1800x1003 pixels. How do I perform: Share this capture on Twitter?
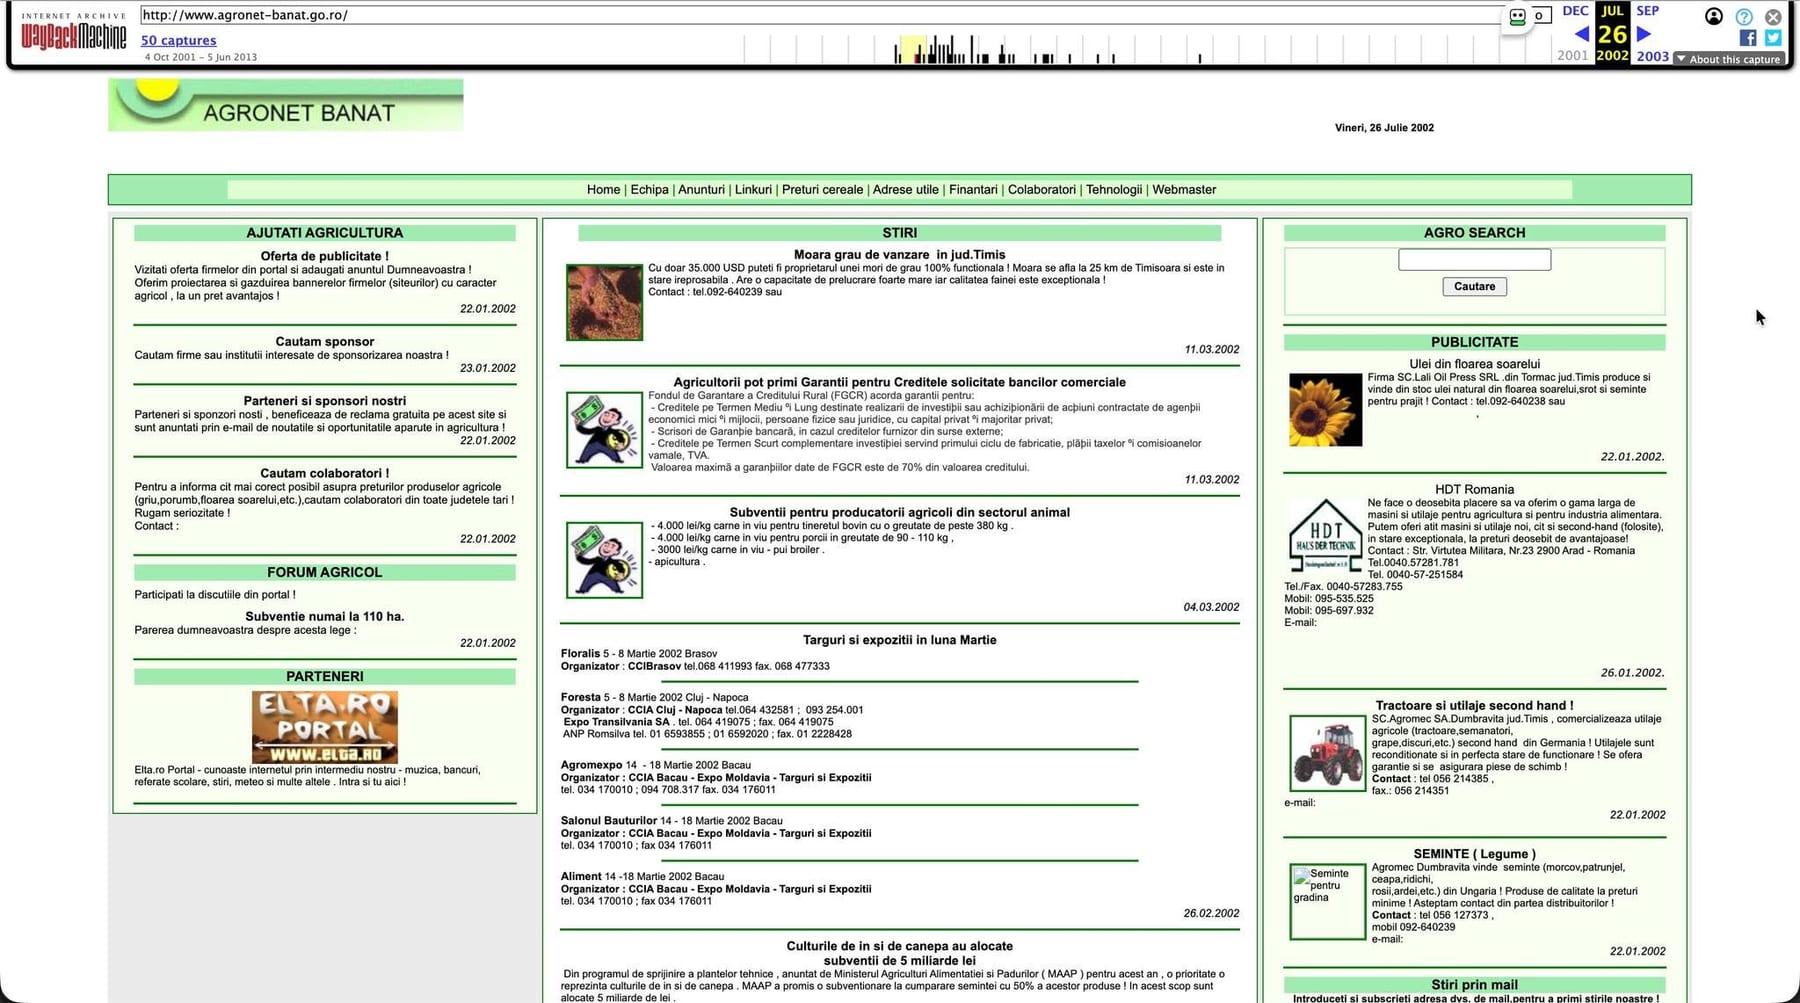point(1773,38)
